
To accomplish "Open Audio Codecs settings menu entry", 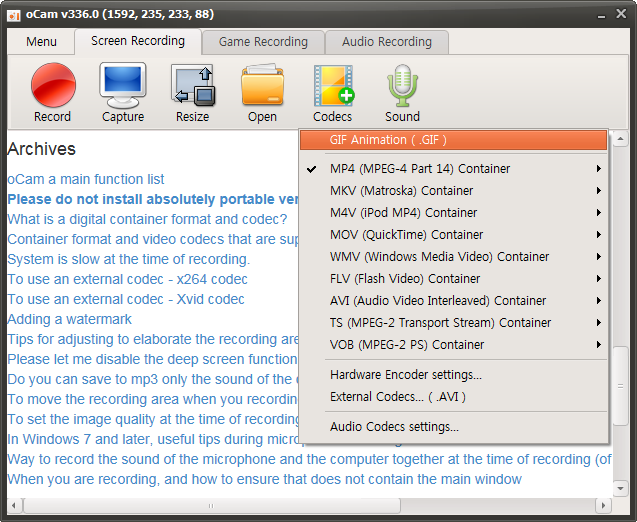I will pos(394,427).
